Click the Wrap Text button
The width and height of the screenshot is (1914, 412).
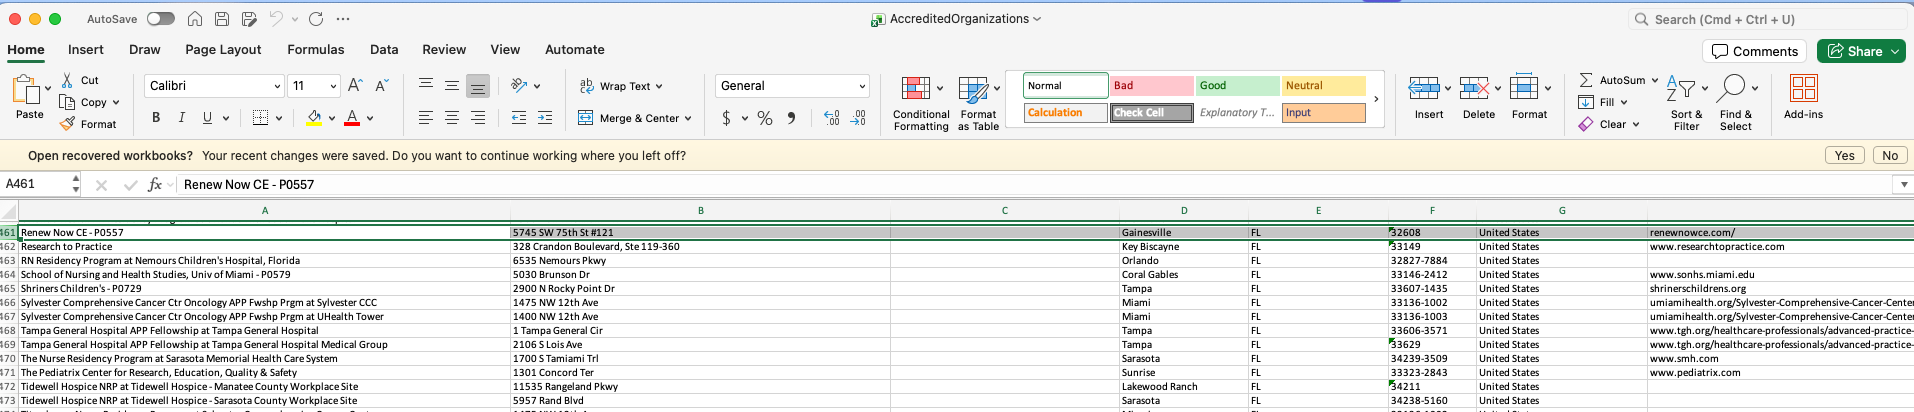[620, 86]
